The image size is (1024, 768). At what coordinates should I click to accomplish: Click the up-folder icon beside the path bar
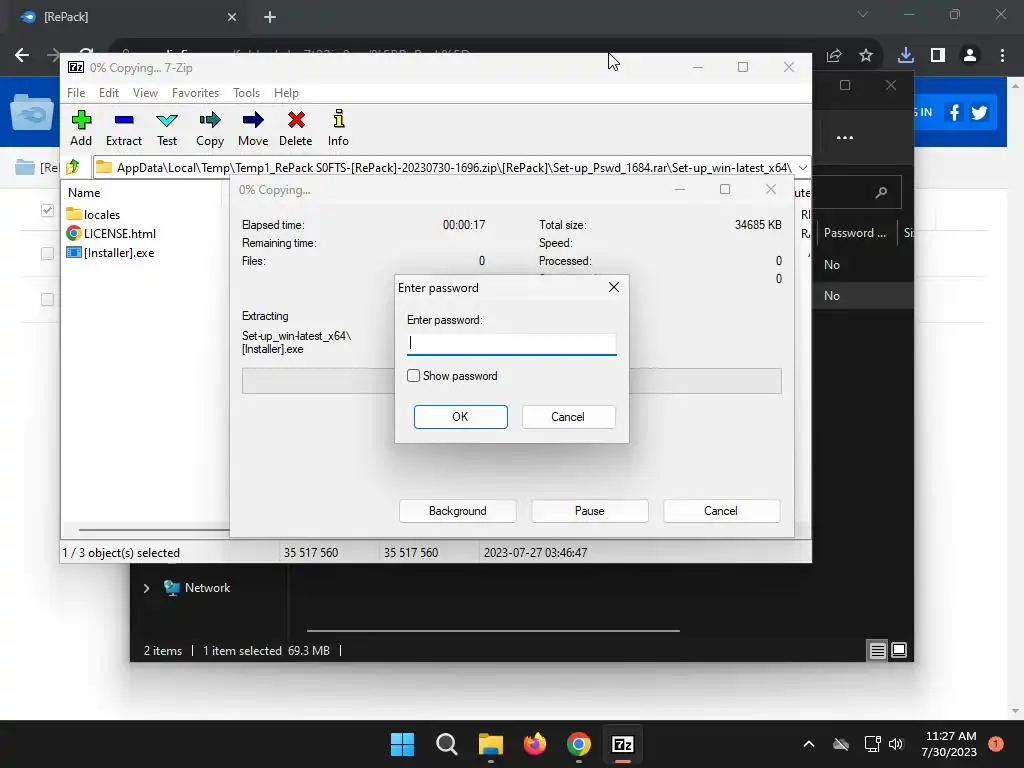click(x=73, y=167)
